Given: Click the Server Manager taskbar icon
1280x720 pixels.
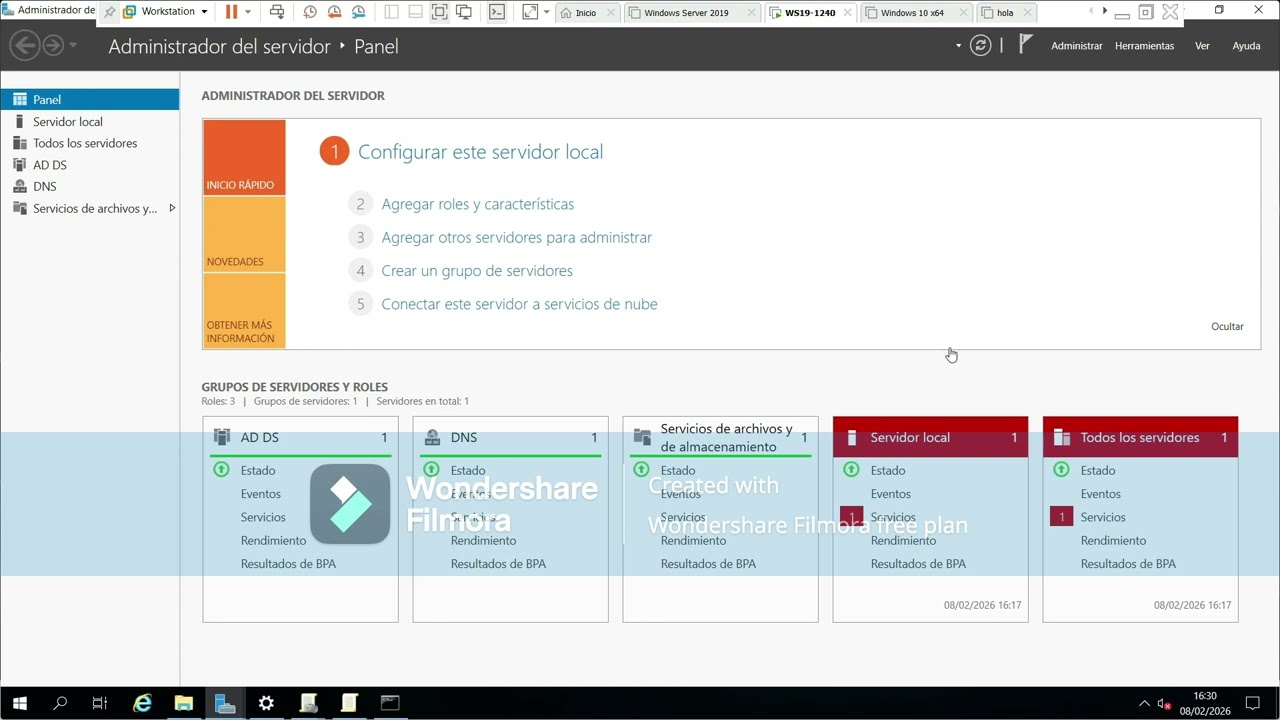Looking at the screenshot, I should pyautogui.click(x=225, y=703).
